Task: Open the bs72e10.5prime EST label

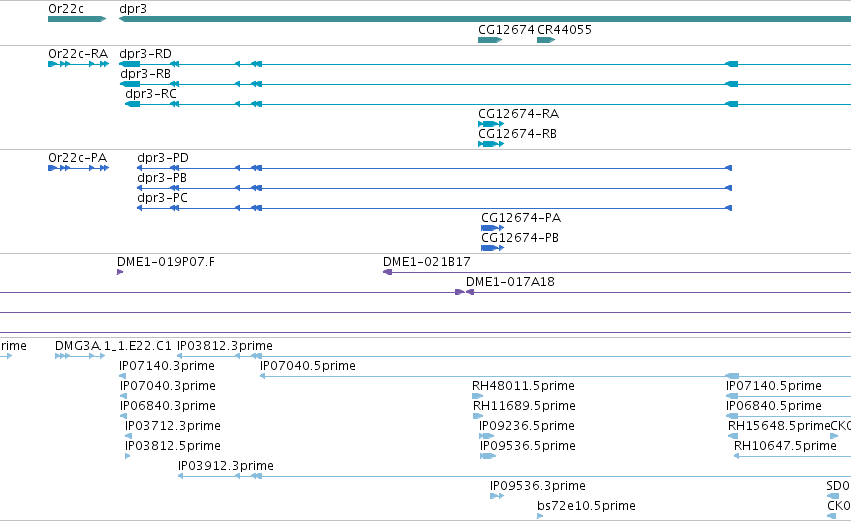Action: pyautogui.click(x=586, y=506)
